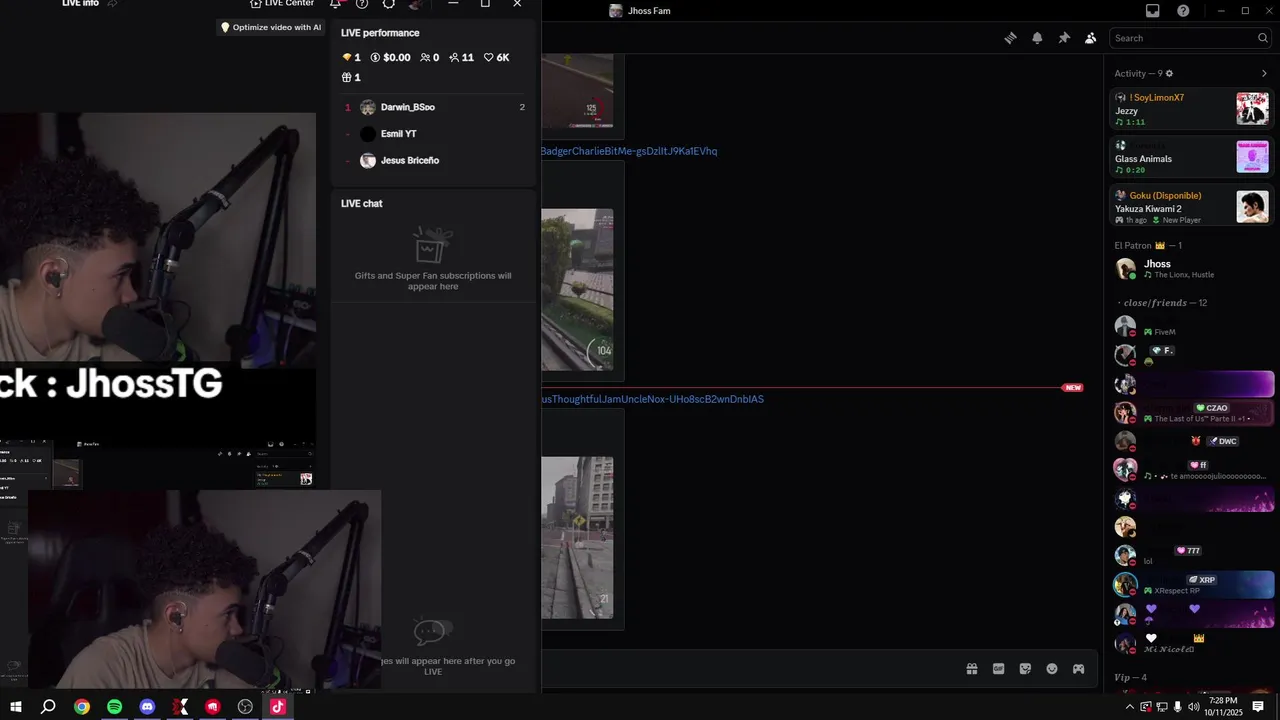
Task: Open Discord inbox icon
Action: pos(1153,11)
